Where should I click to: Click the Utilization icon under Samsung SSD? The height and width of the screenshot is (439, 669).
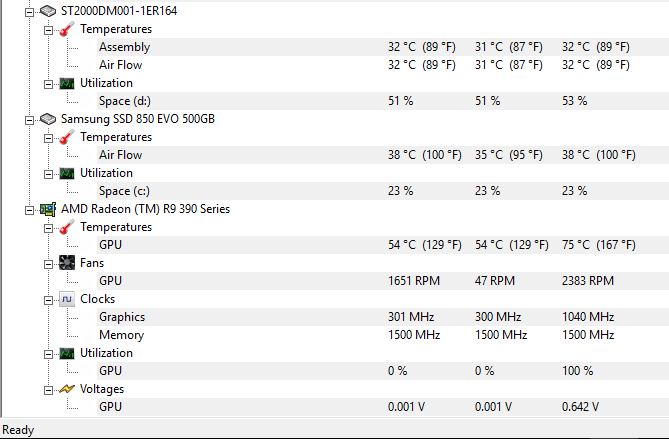click(66, 173)
